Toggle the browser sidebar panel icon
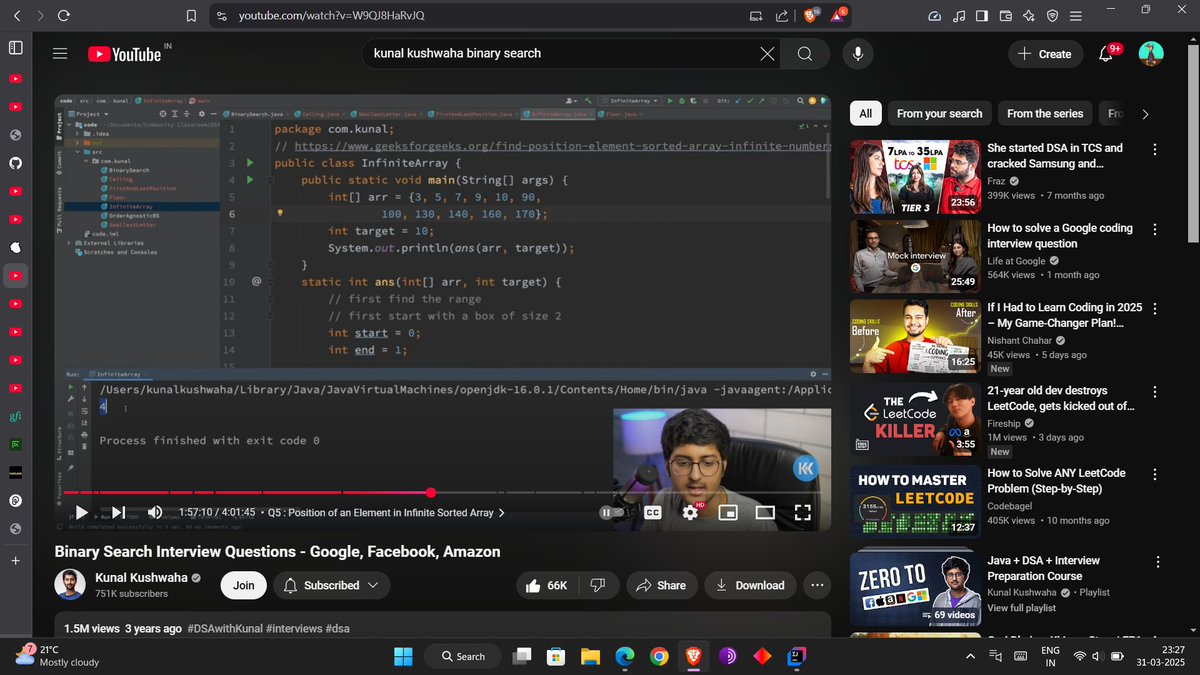Viewport: 1200px width, 675px height. click(x=982, y=16)
